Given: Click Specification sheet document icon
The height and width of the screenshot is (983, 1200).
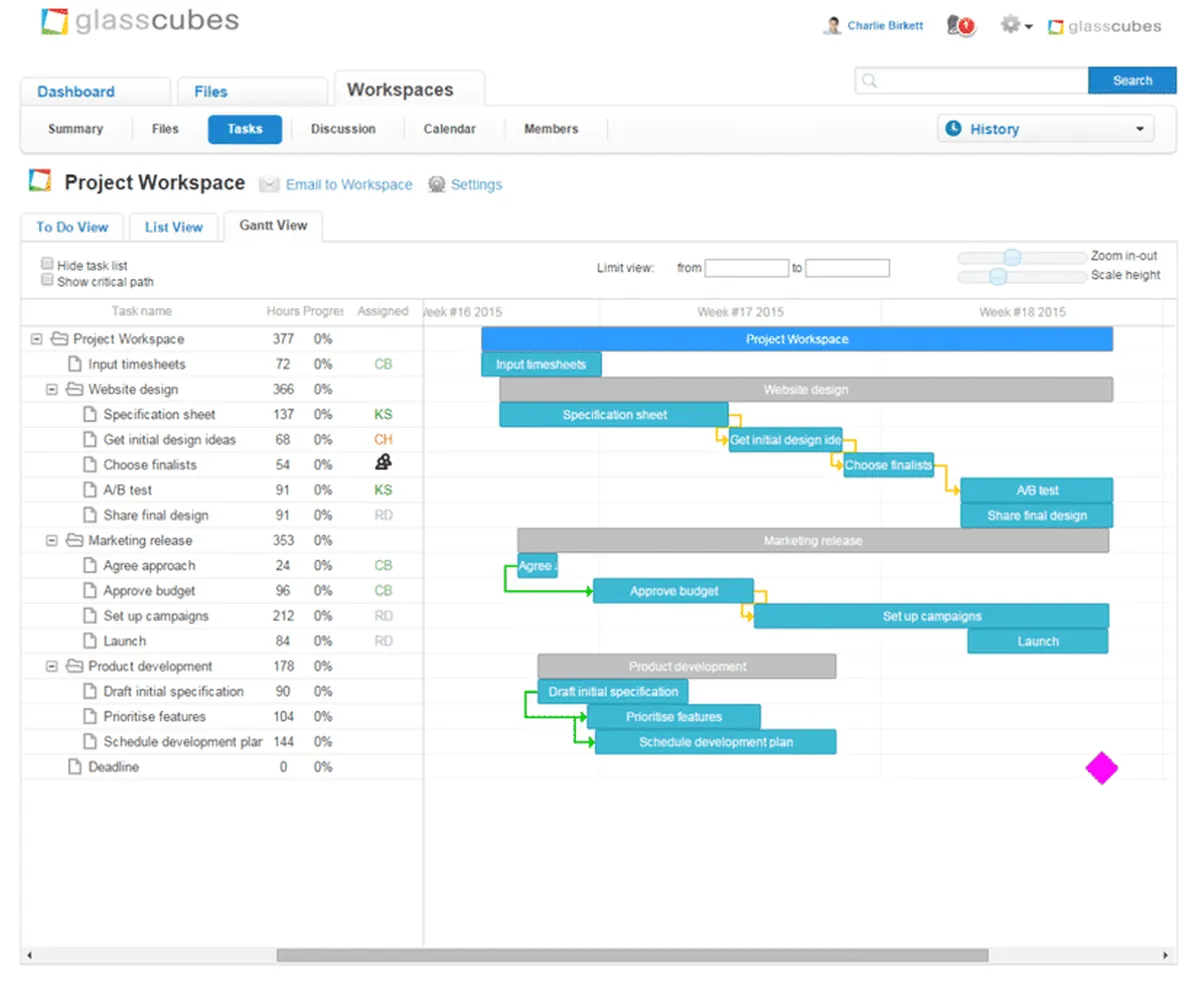Looking at the screenshot, I should coord(89,414).
